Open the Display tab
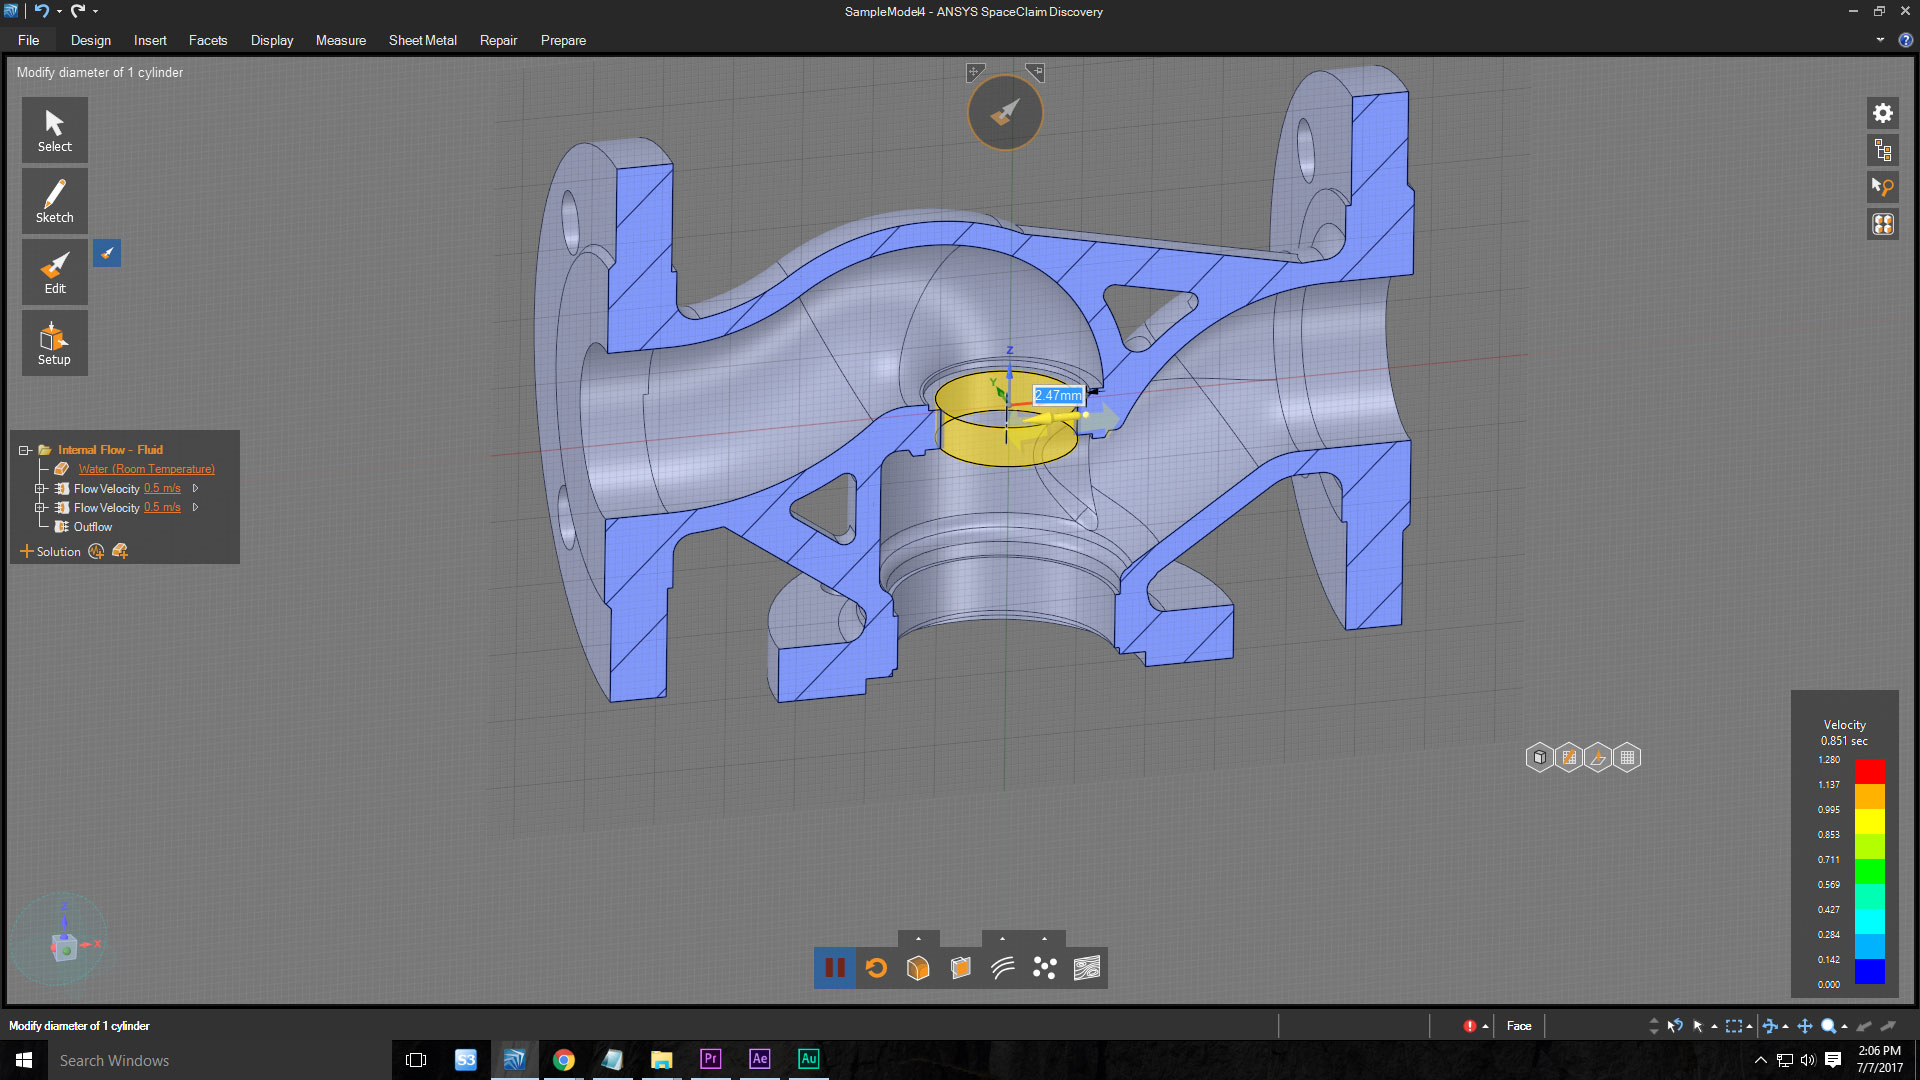This screenshot has height=1080, width=1920. (x=272, y=40)
